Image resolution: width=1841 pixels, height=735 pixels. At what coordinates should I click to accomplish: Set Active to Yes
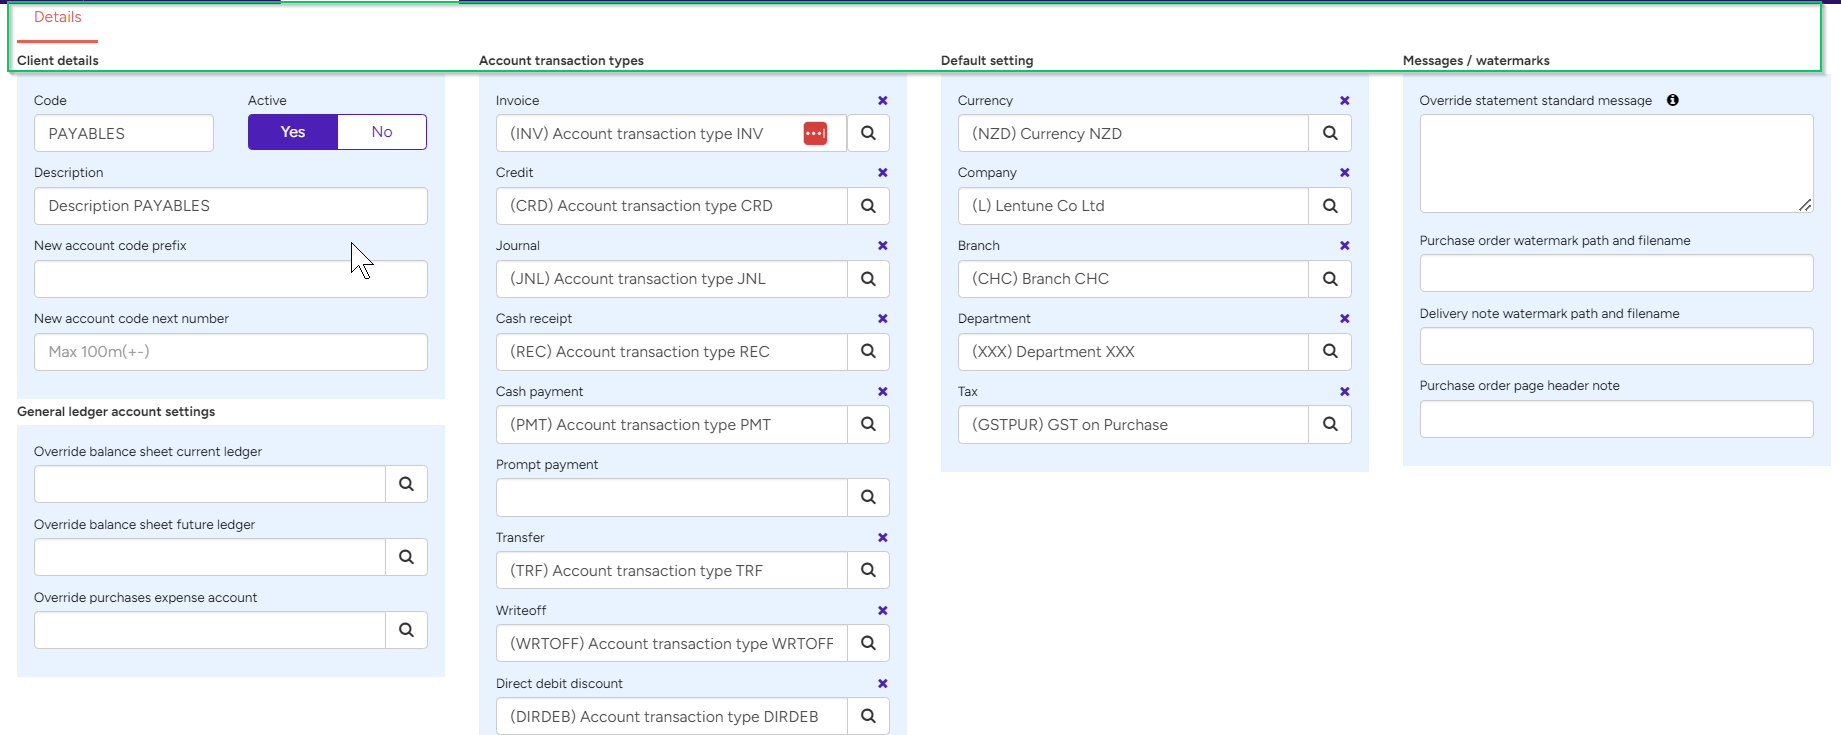click(293, 132)
